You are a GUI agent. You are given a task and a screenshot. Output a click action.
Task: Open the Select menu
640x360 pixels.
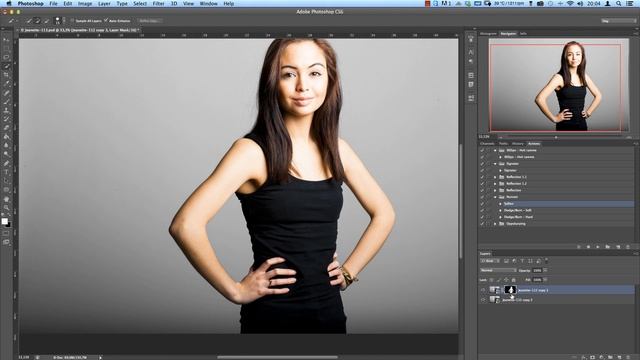tap(140, 4)
